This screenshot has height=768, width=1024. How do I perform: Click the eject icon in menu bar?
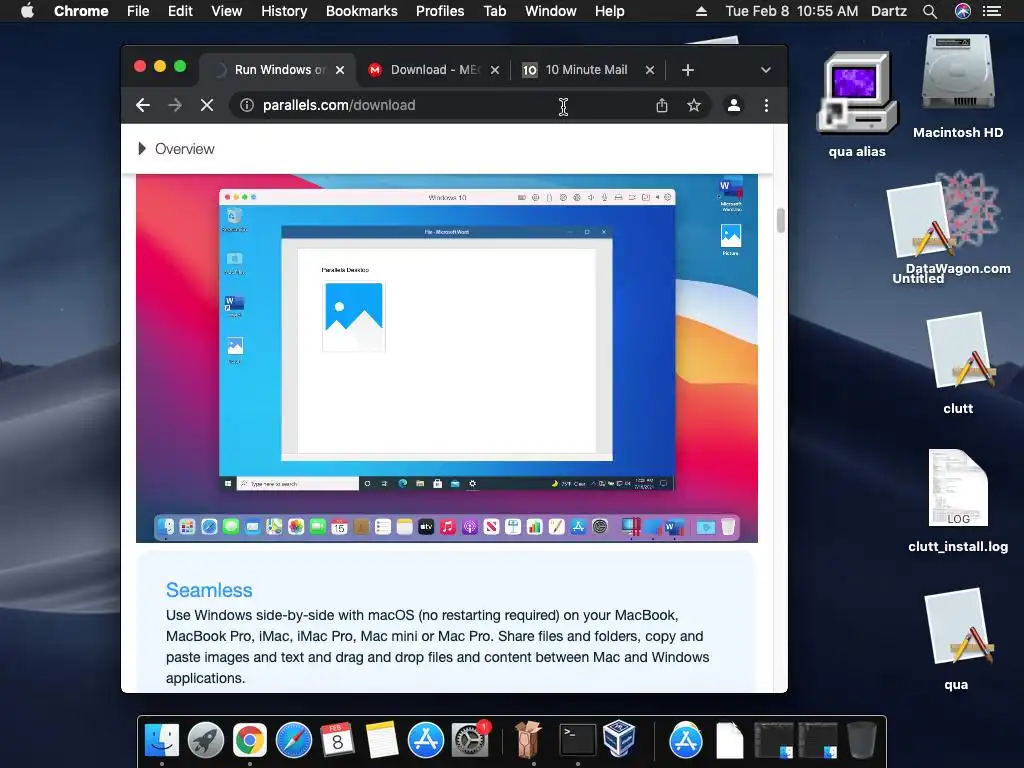(701, 11)
